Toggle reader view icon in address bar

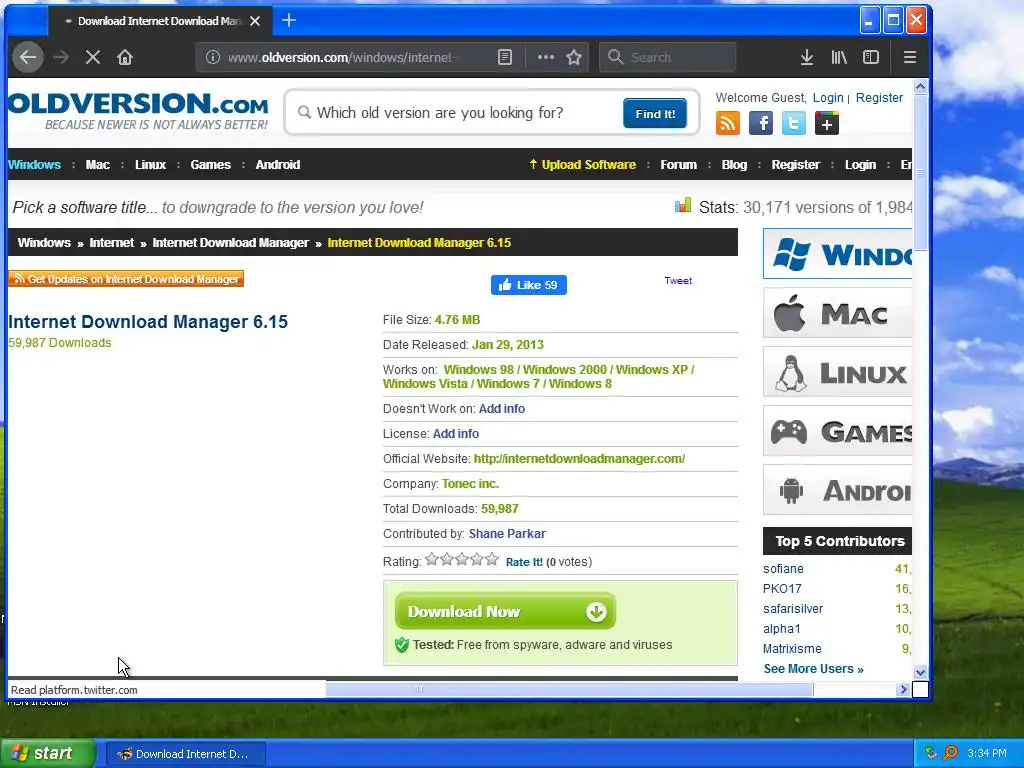click(505, 57)
